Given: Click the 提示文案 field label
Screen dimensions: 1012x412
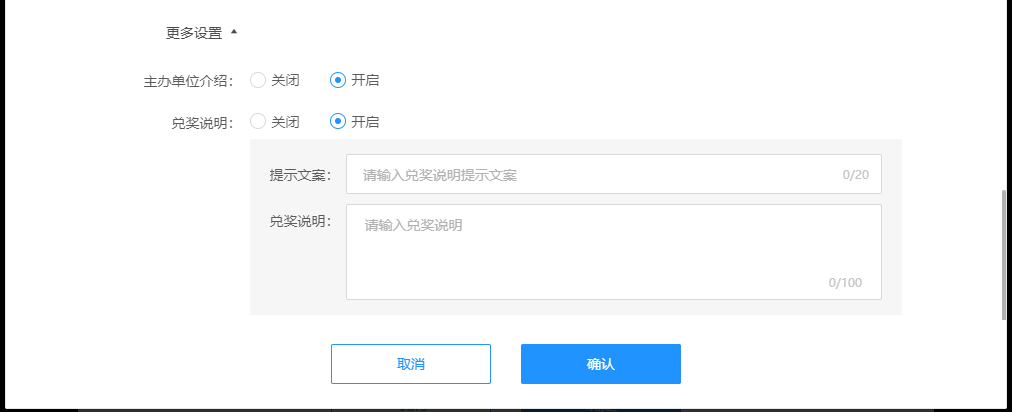Looking at the screenshot, I should 301,175.
